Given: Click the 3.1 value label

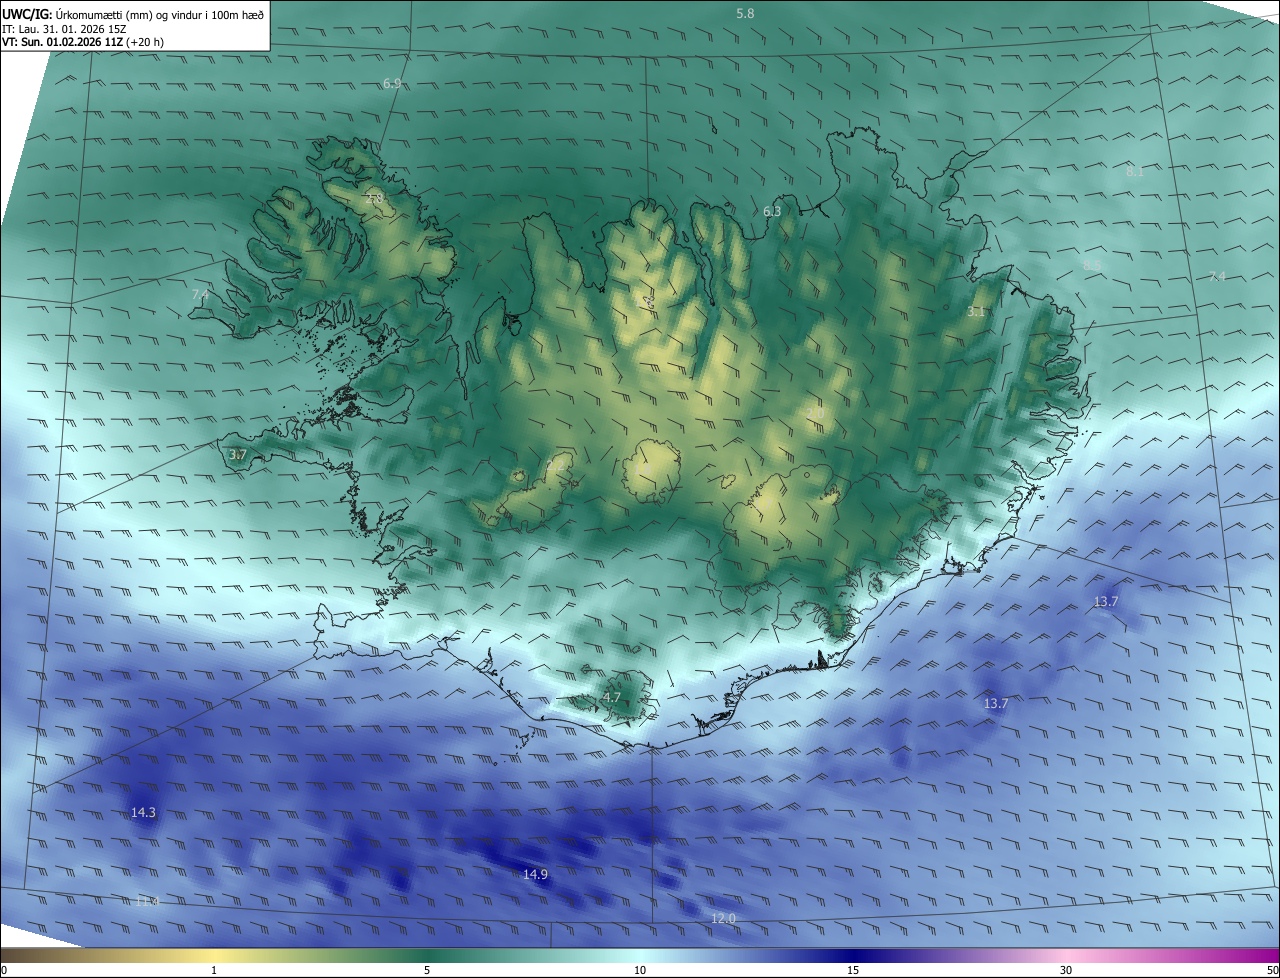Looking at the screenshot, I should pyautogui.click(x=976, y=312).
